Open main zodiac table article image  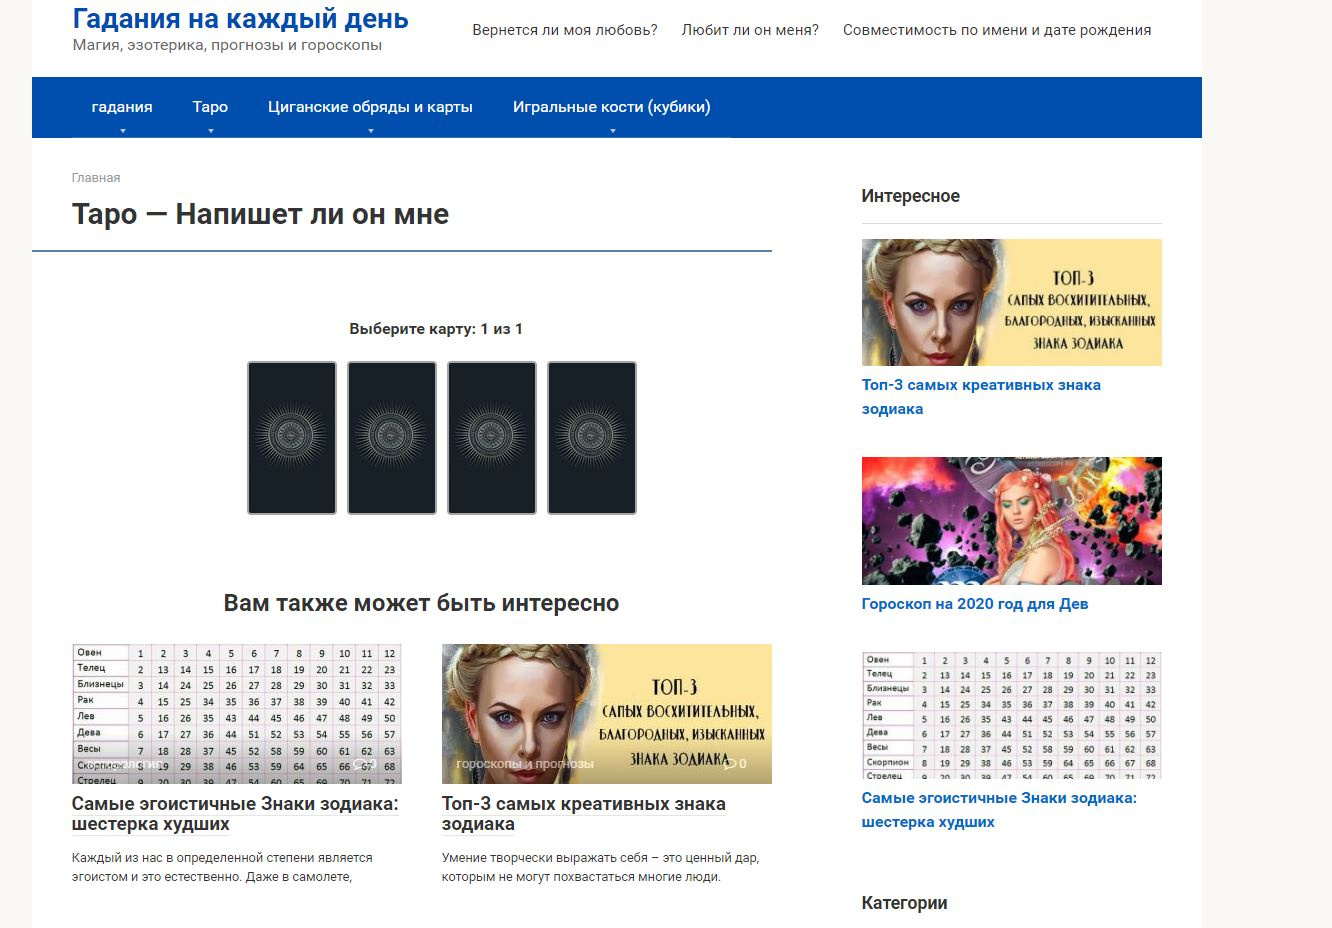click(237, 714)
